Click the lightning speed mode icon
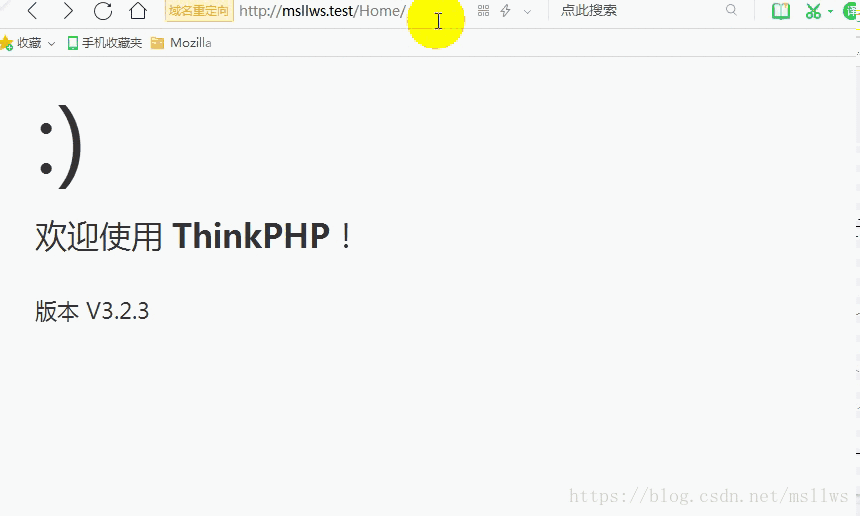The image size is (860, 516). (x=506, y=11)
